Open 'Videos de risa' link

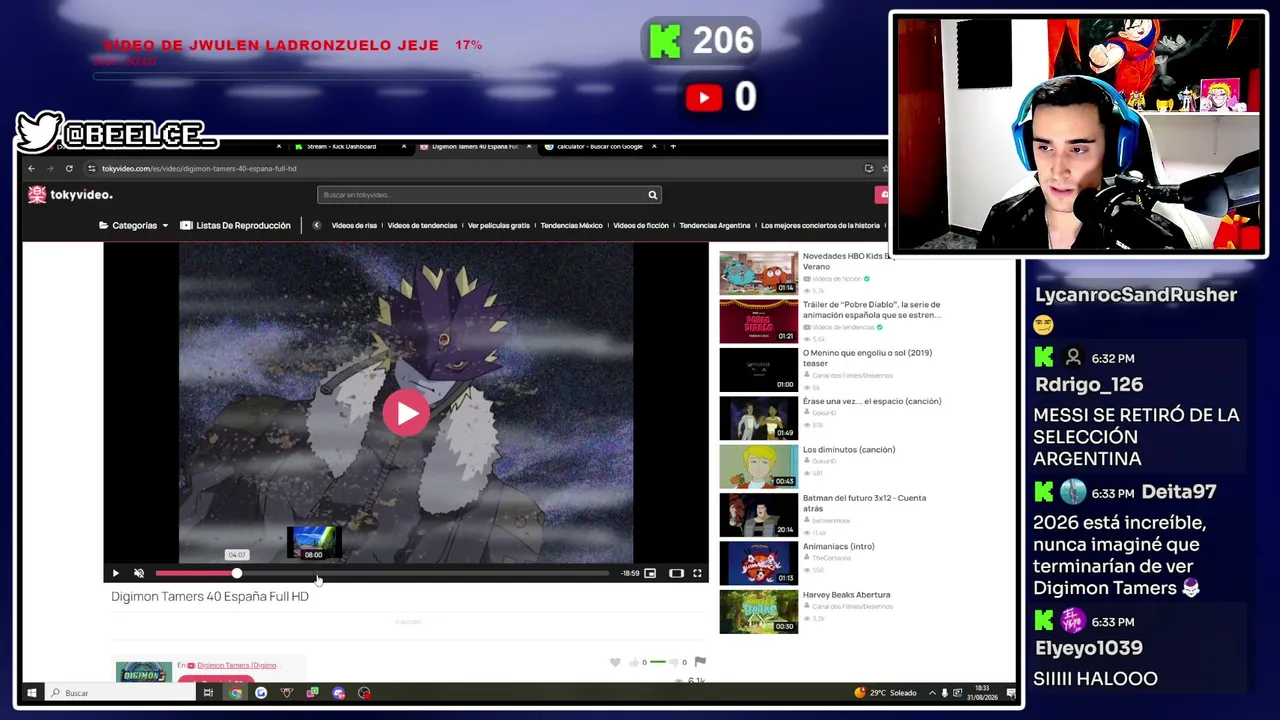click(x=354, y=226)
